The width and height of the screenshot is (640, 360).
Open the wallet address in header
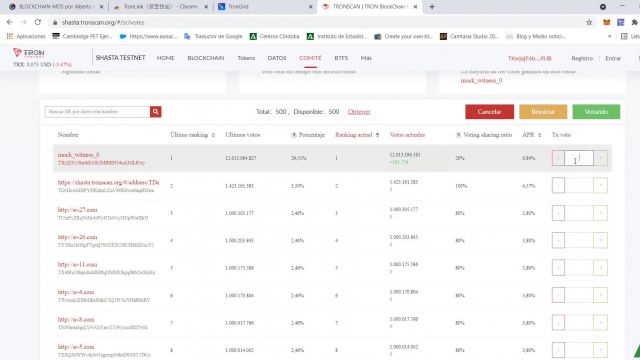pyautogui.click(x=529, y=58)
